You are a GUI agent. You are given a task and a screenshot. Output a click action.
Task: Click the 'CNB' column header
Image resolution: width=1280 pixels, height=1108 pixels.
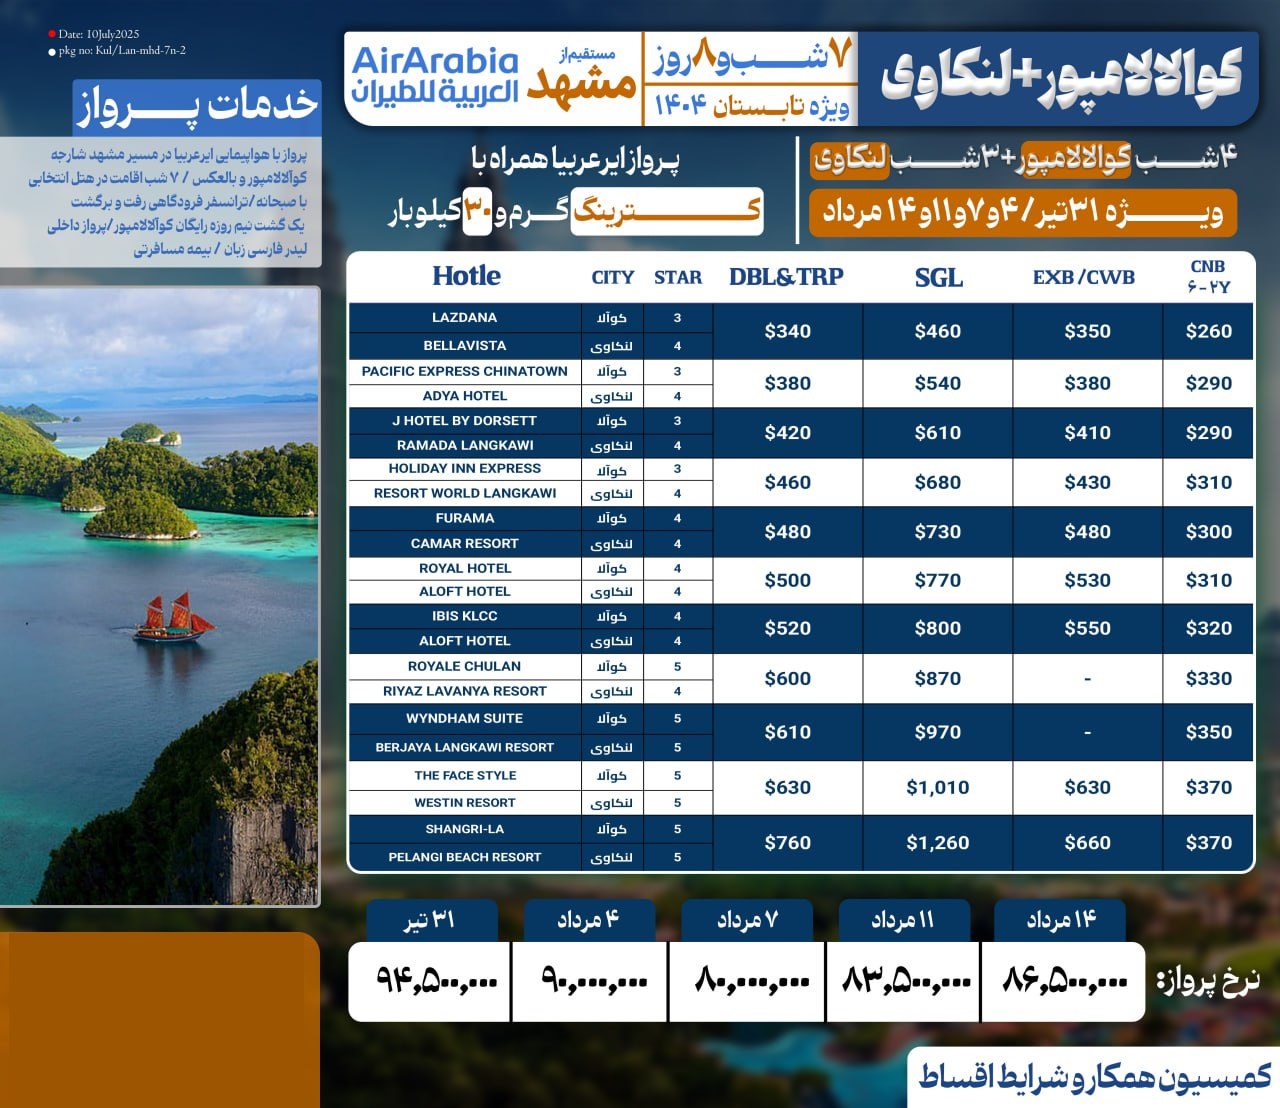point(1208,276)
